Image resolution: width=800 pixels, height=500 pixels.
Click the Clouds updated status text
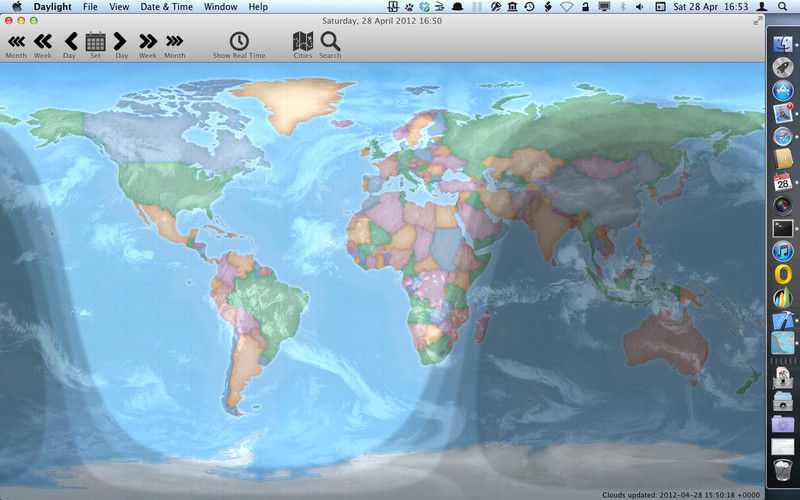pos(681,495)
